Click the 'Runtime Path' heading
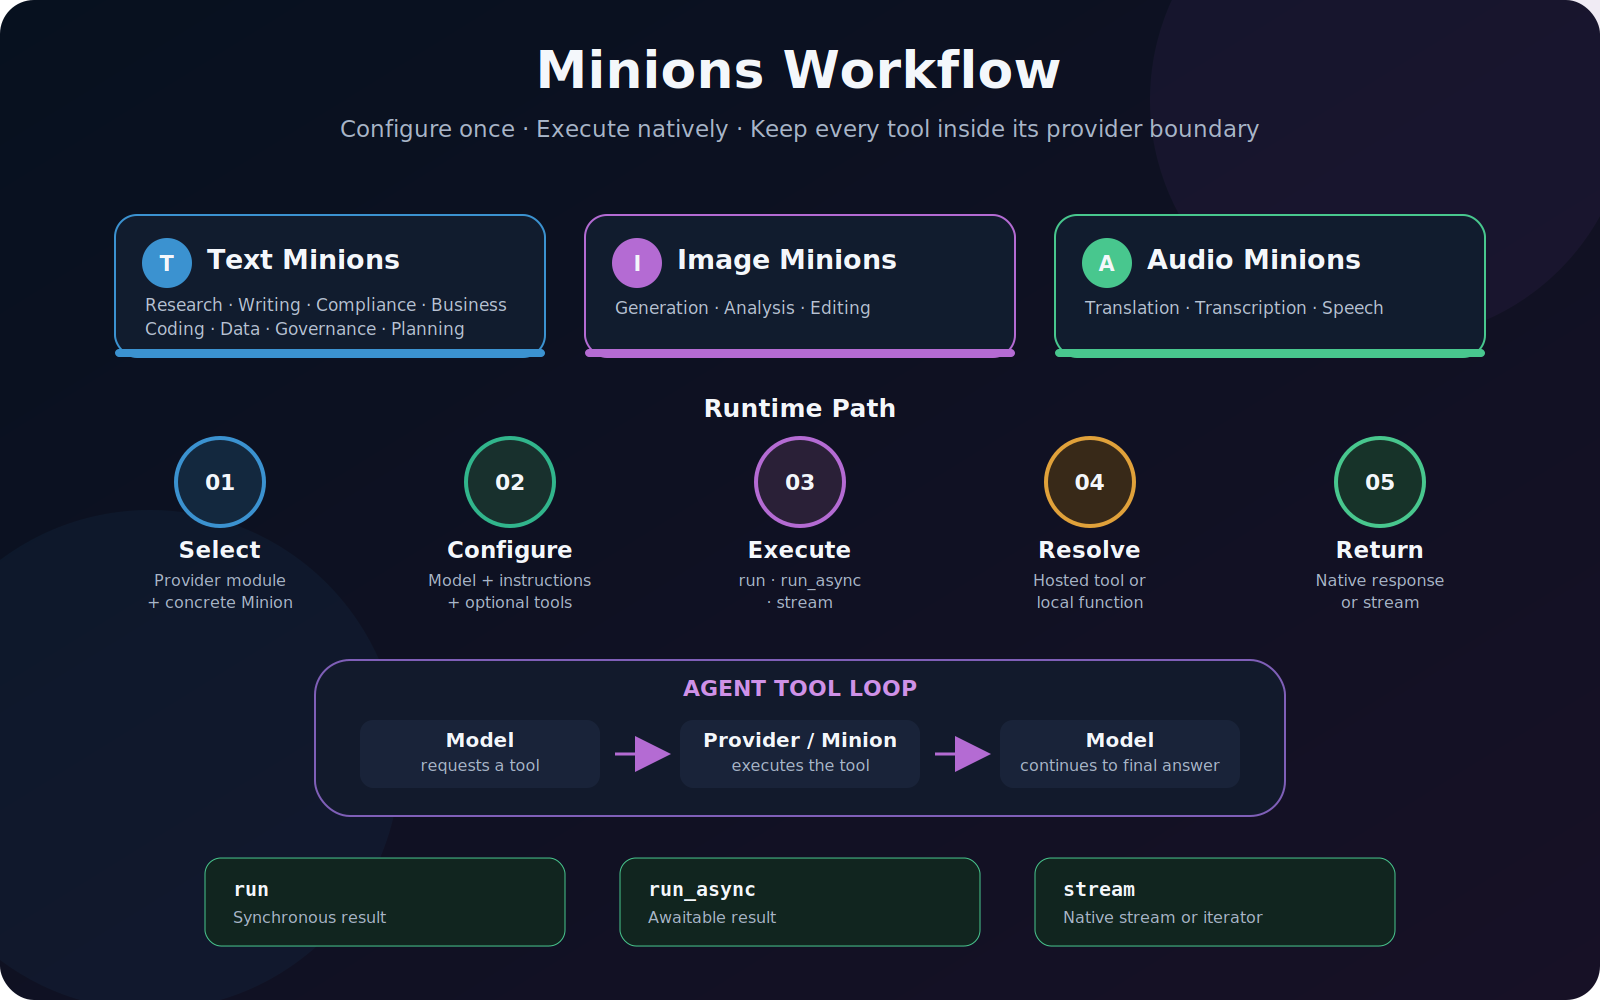 click(x=800, y=408)
